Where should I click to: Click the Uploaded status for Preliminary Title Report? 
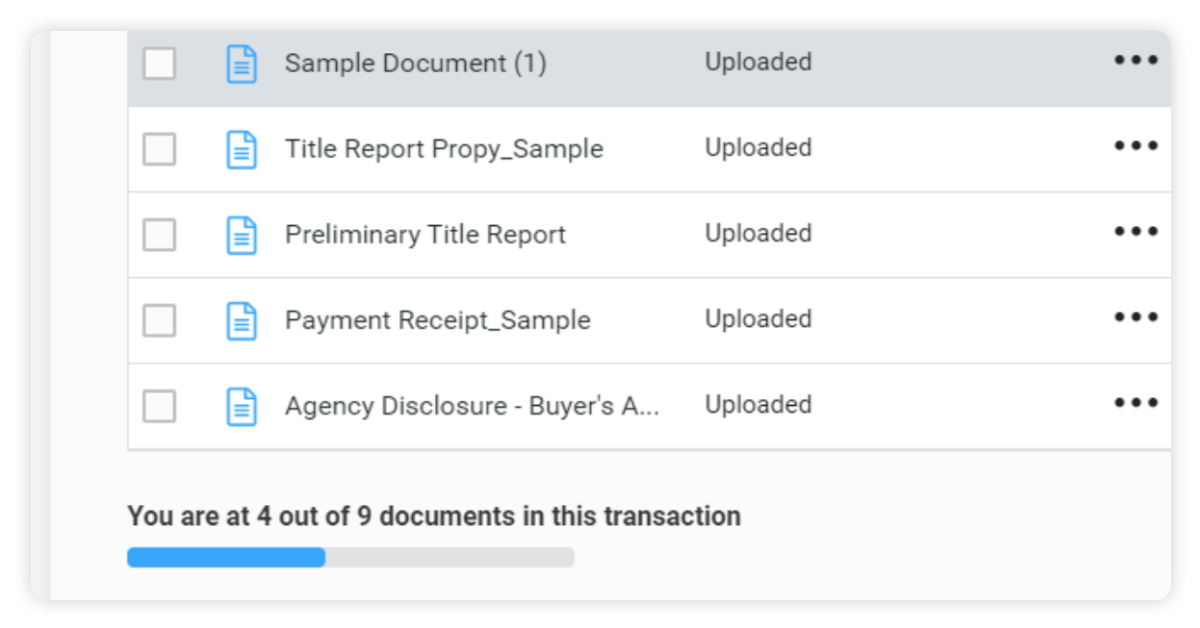tap(758, 233)
